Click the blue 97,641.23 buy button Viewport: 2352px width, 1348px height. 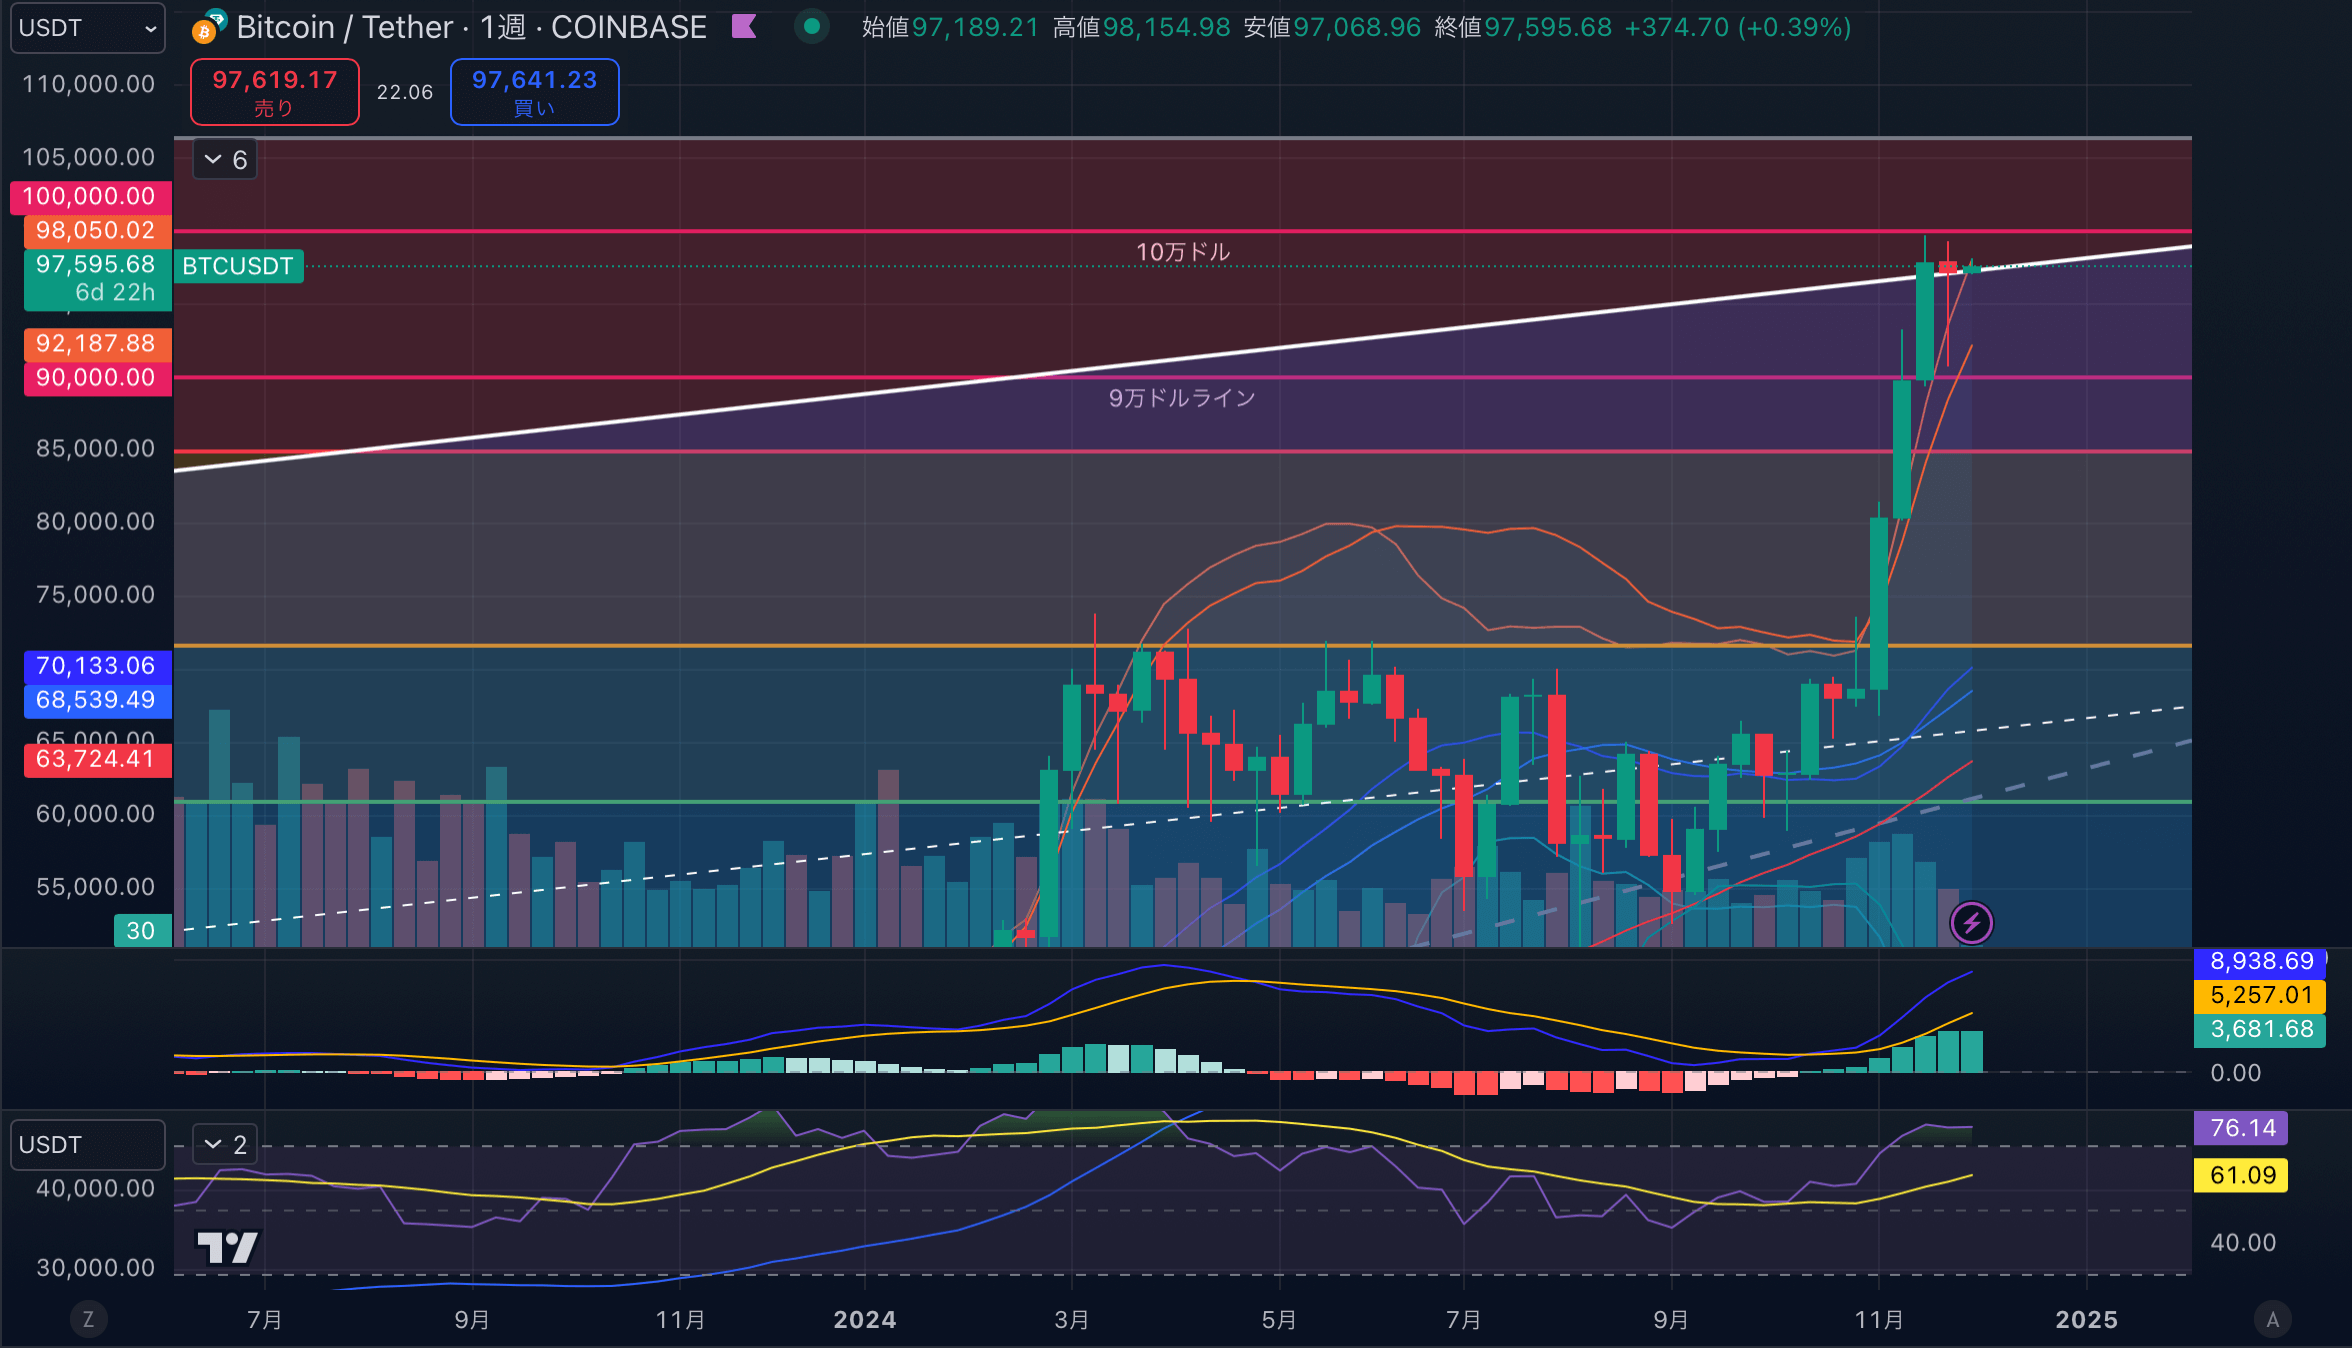pyautogui.click(x=534, y=92)
